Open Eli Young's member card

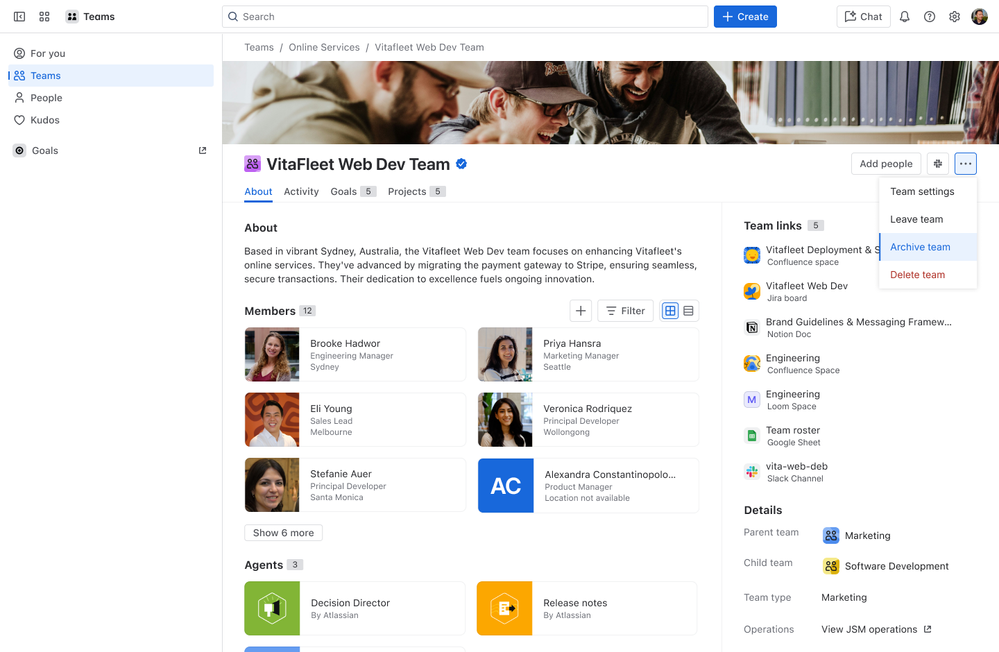point(355,419)
